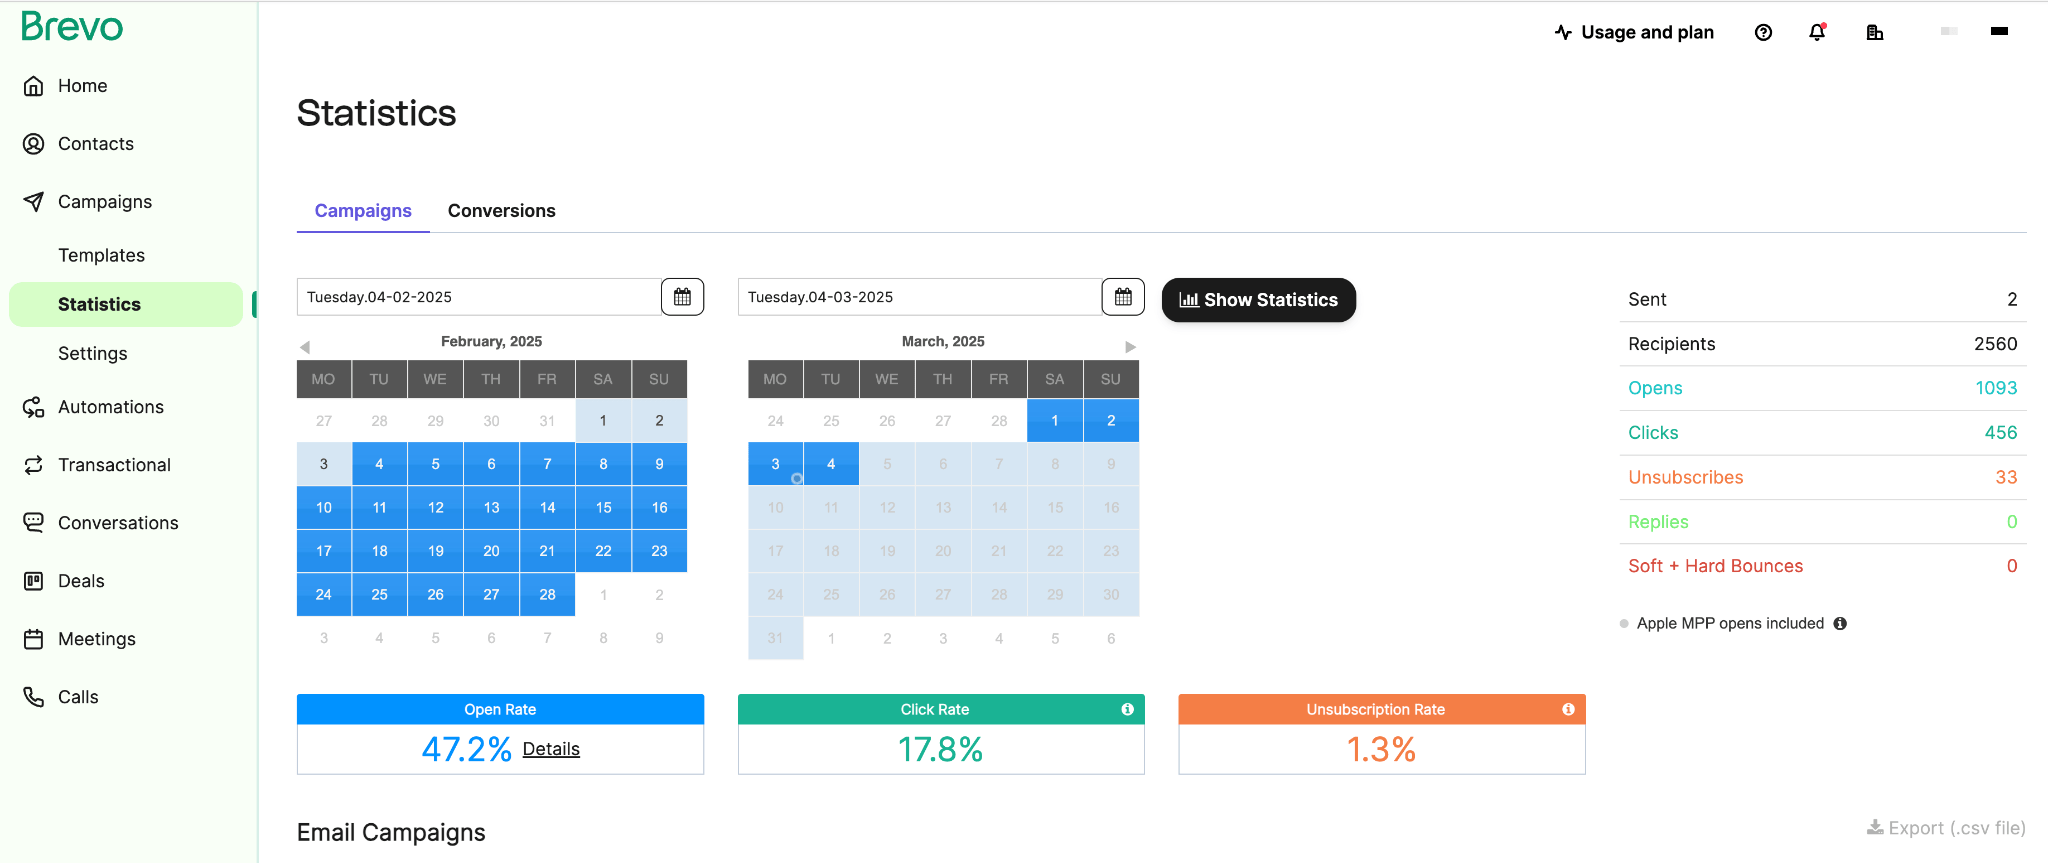Select February 14 in the calendar

547,508
